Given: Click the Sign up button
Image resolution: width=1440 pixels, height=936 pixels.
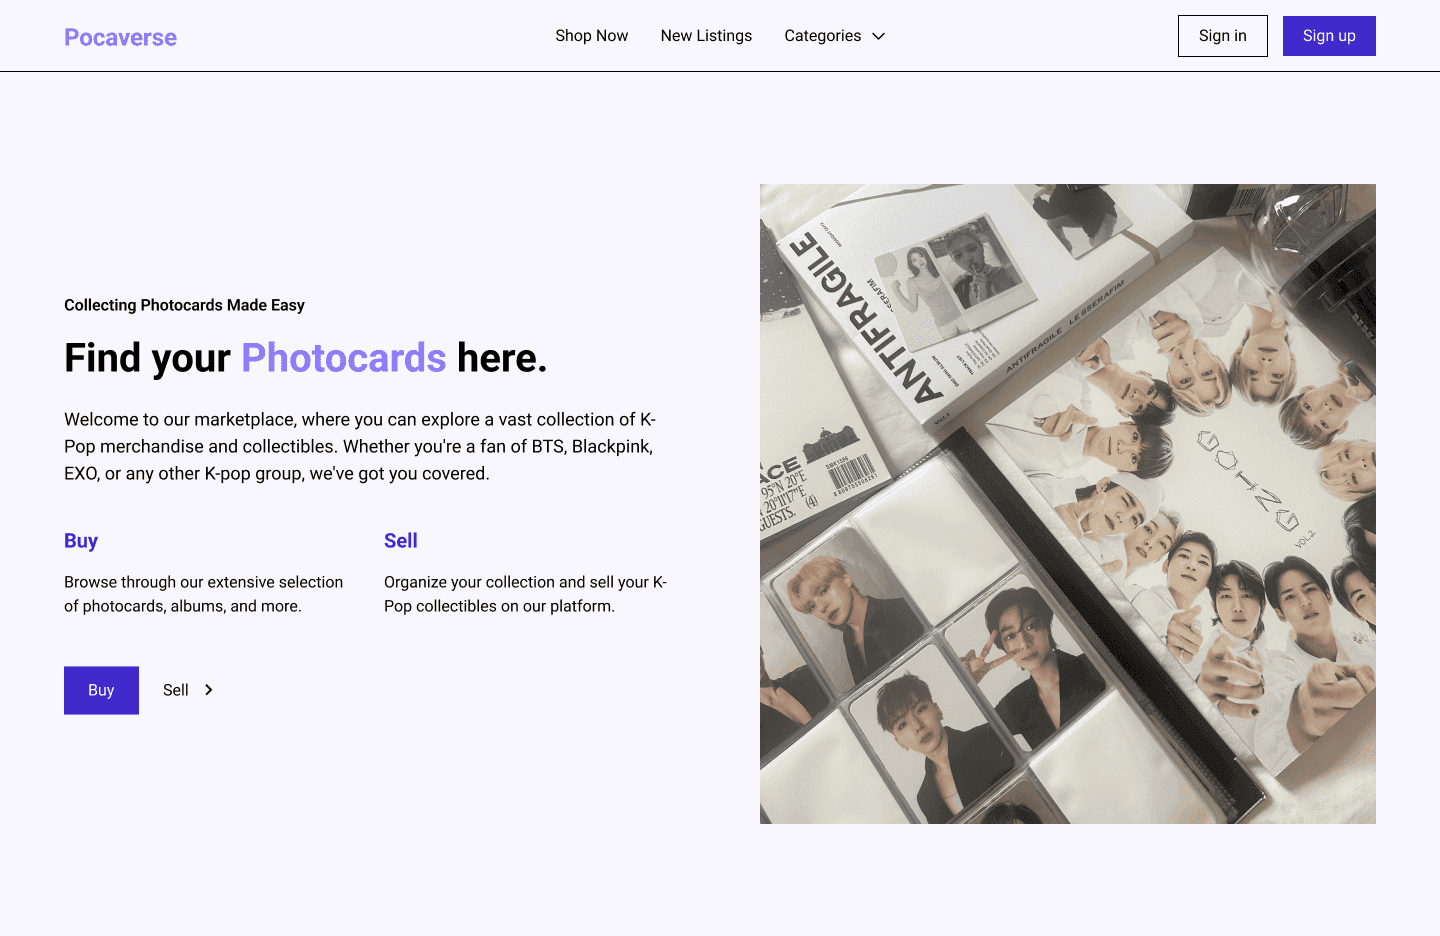Looking at the screenshot, I should click(x=1329, y=36).
